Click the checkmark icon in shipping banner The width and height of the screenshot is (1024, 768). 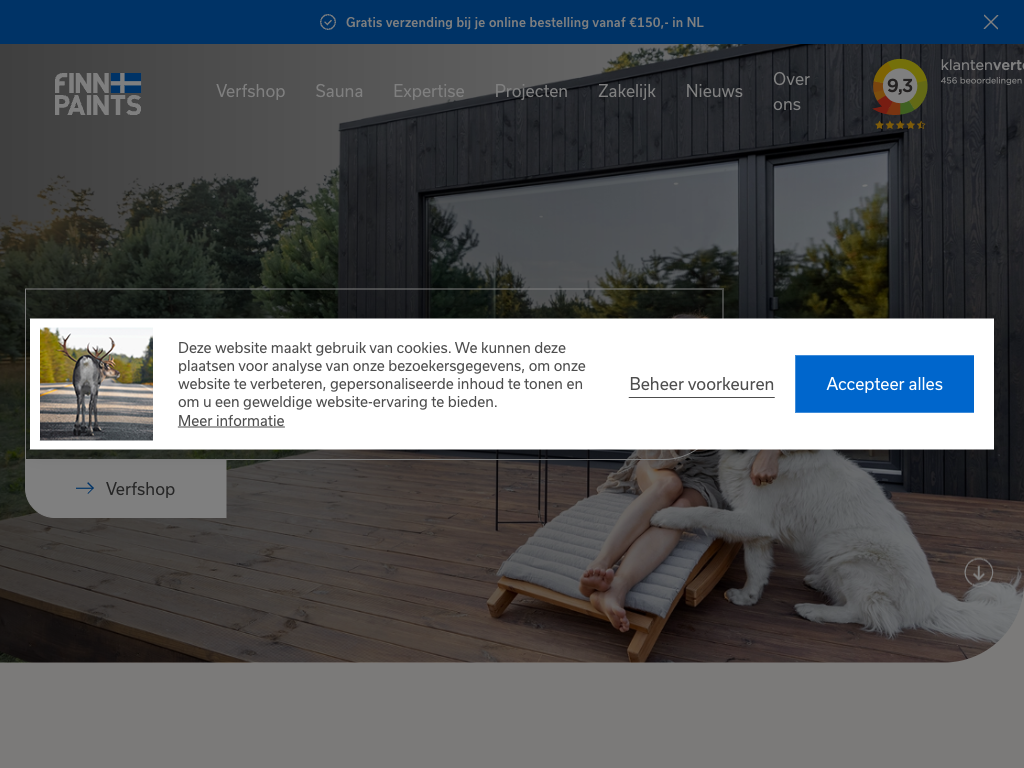coord(328,22)
